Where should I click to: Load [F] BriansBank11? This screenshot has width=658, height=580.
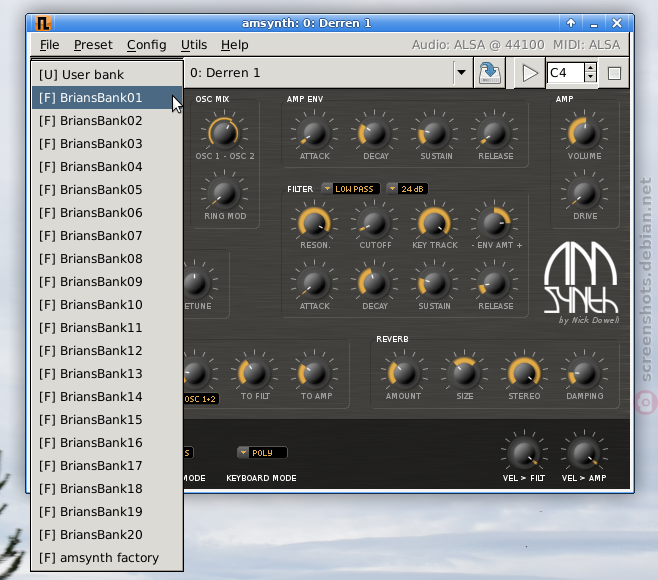107,328
